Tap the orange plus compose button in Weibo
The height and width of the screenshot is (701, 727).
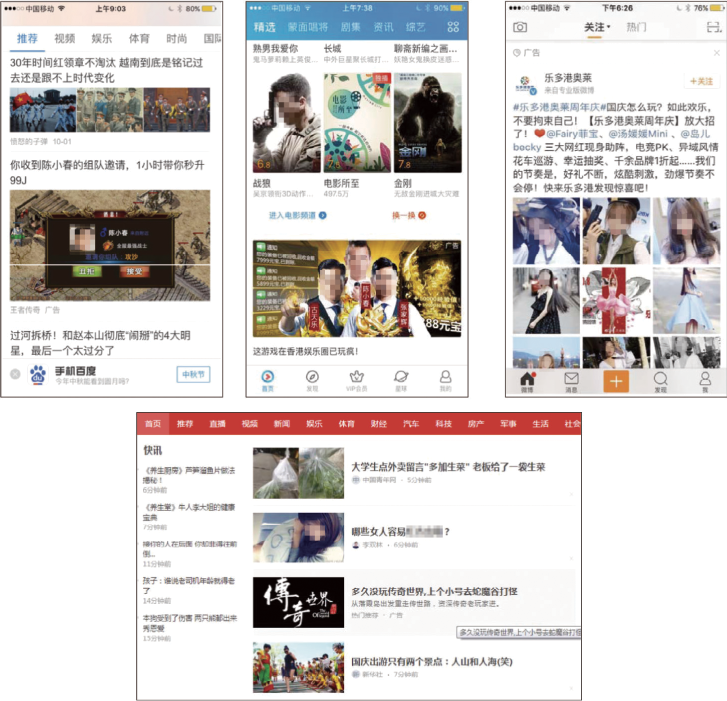pos(616,382)
